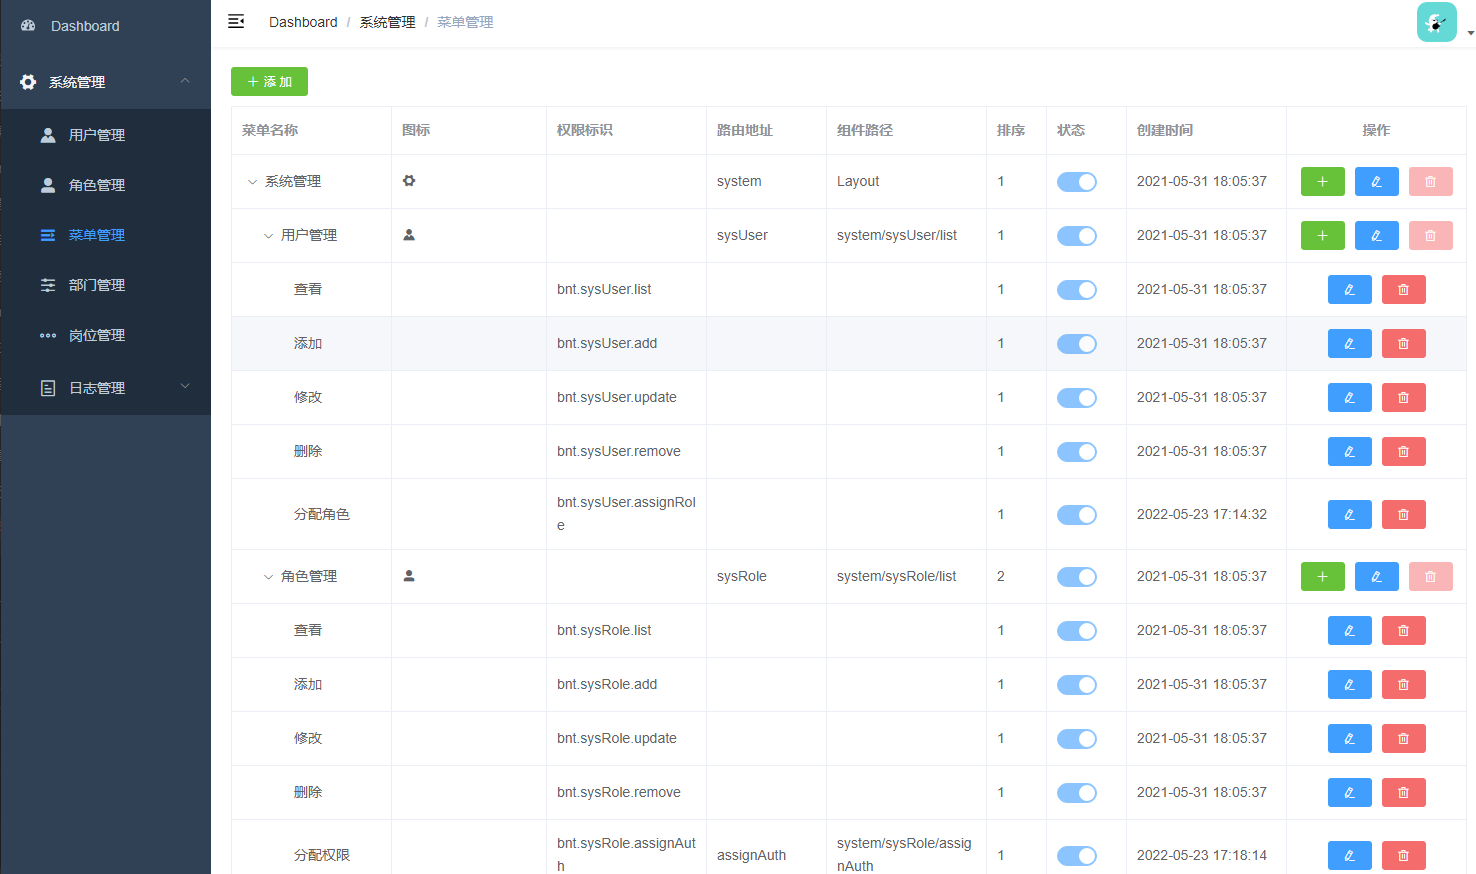Image resolution: width=1476 pixels, height=874 pixels.
Task: Expand the 日志管理 sidebar group
Action: click(106, 388)
